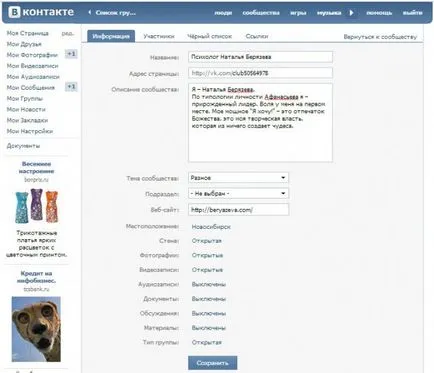Change the Обсуждения setting Выключены
This screenshot has width=434, height=373.
(x=209, y=313)
